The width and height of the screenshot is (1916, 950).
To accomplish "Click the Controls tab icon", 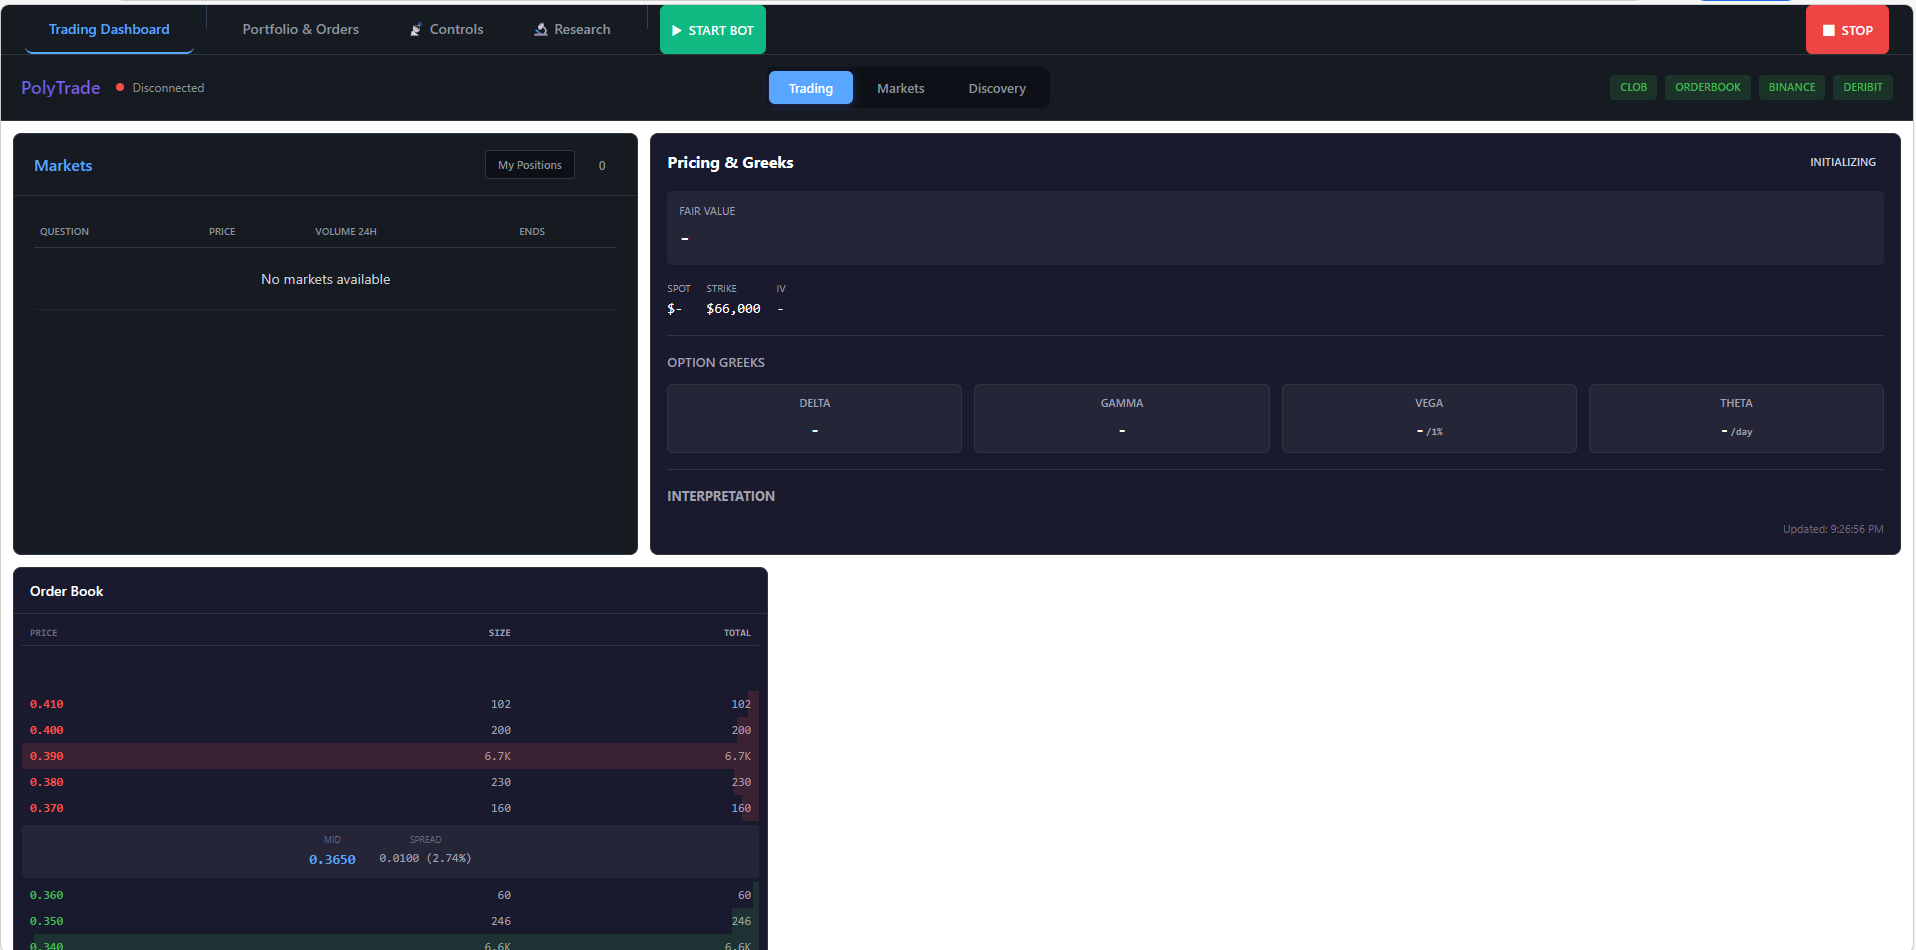I will tap(416, 30).
